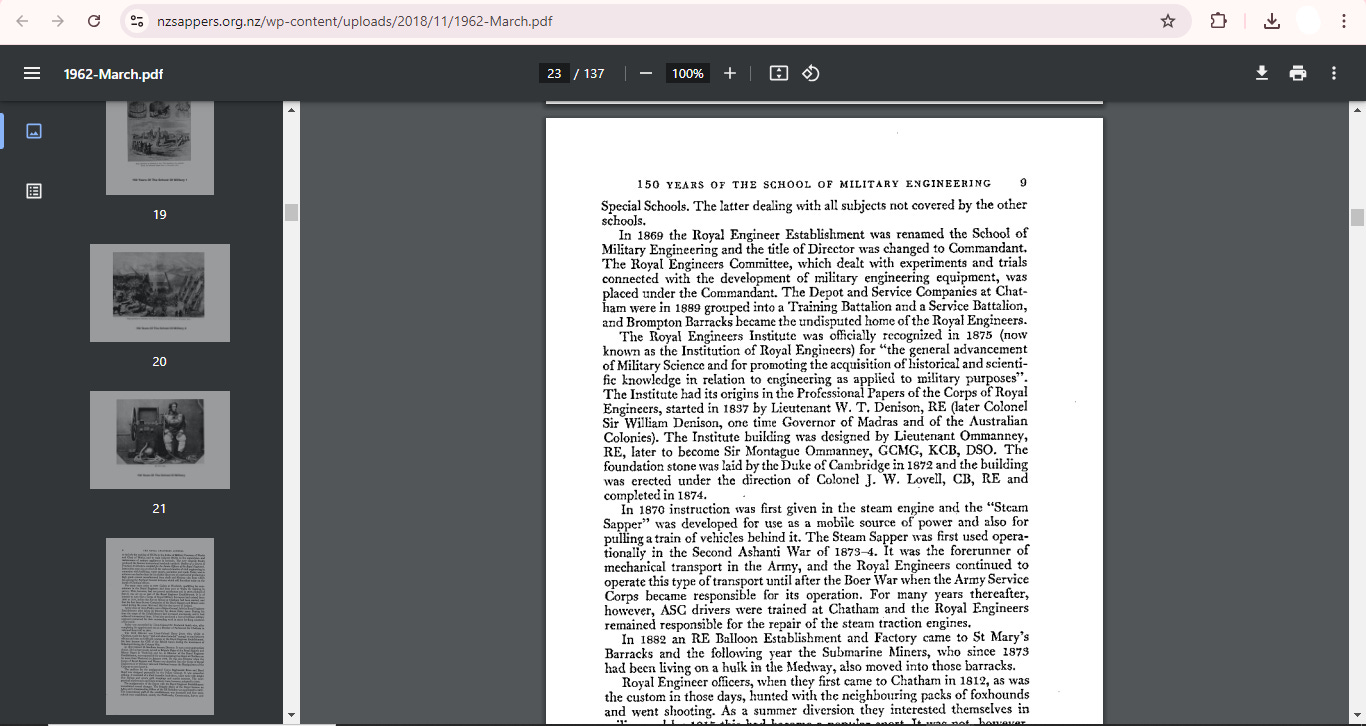The image size is (1366, 726).
Task: Click the document scroll down arrow
Action: point(1357,715)
